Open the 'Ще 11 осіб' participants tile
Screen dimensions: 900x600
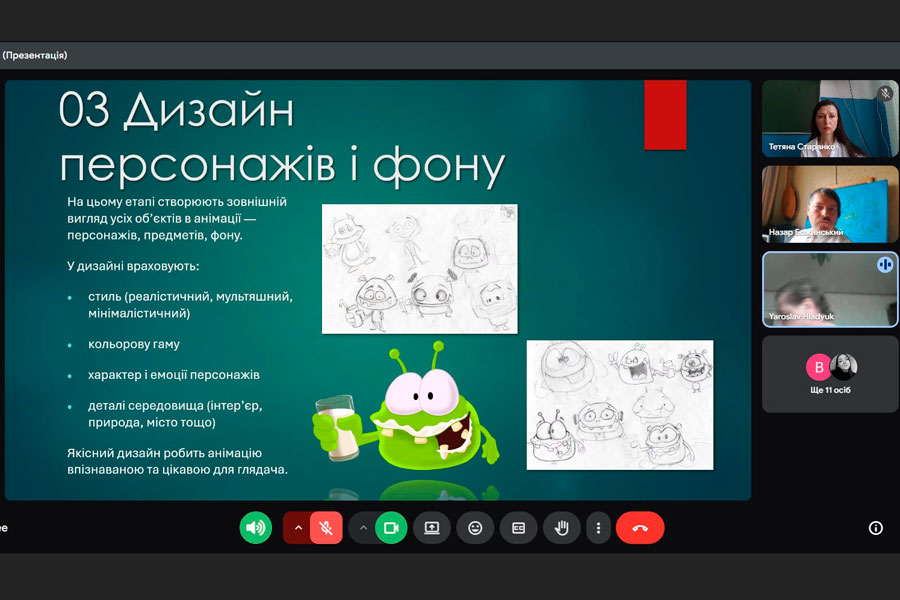click(830, 374)
